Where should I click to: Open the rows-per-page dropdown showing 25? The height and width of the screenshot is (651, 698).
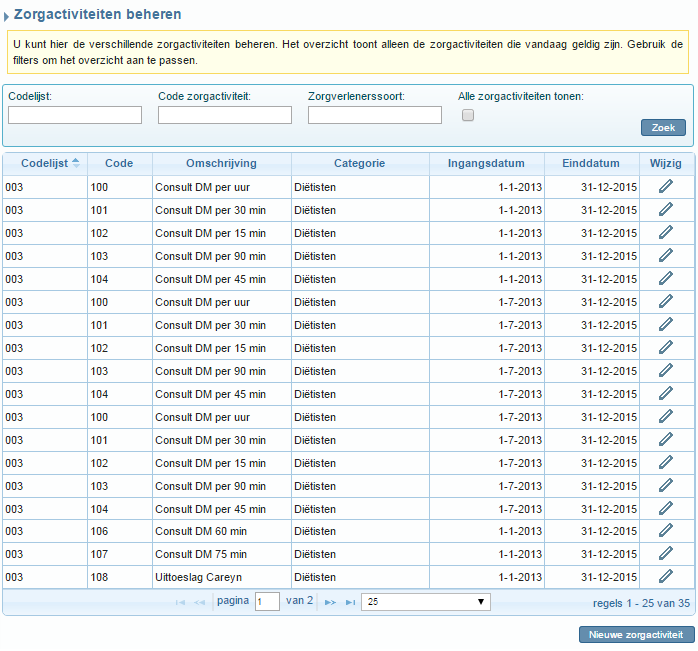coord(426,602)
